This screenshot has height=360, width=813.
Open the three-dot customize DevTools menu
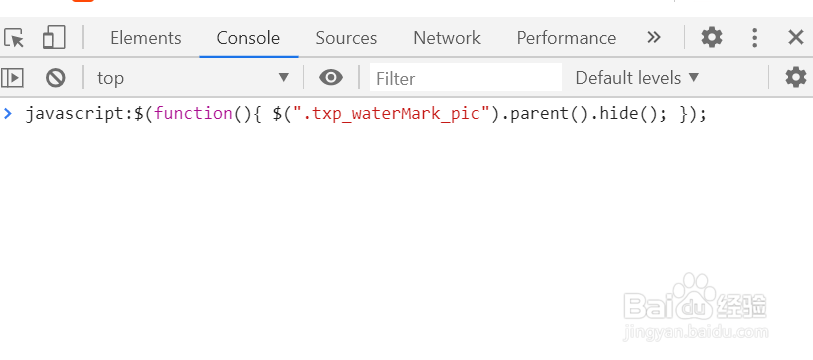[754, 38]
